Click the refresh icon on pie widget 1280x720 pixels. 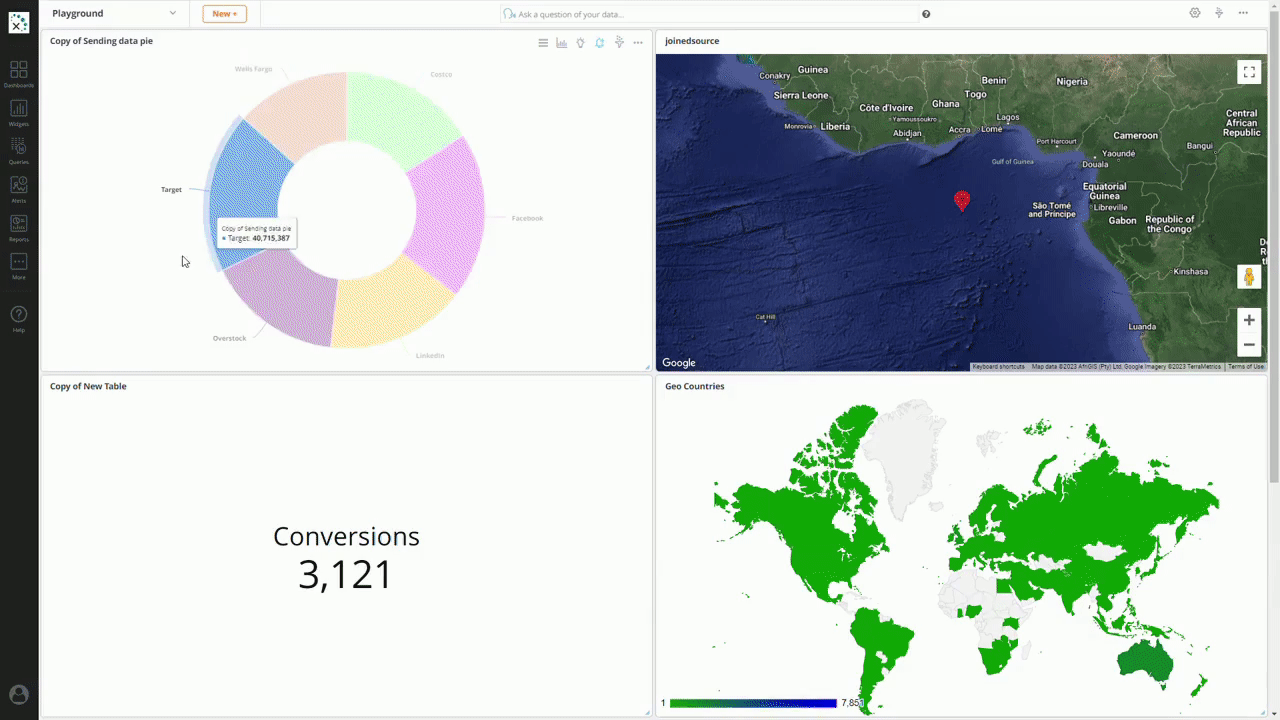[599, 43]
